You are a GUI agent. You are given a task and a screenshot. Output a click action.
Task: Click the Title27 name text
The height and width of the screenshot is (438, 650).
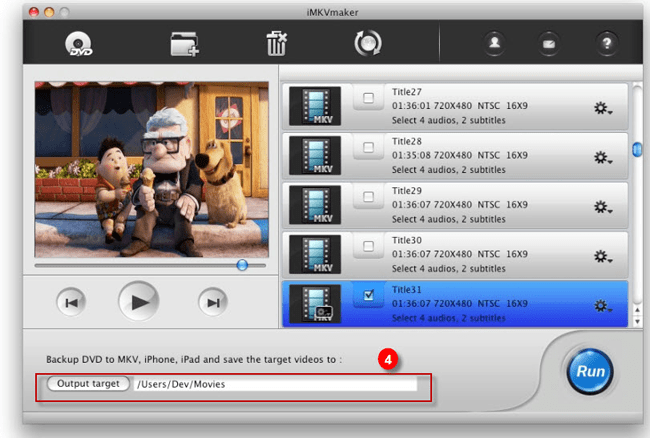click(x=407, y=92)
